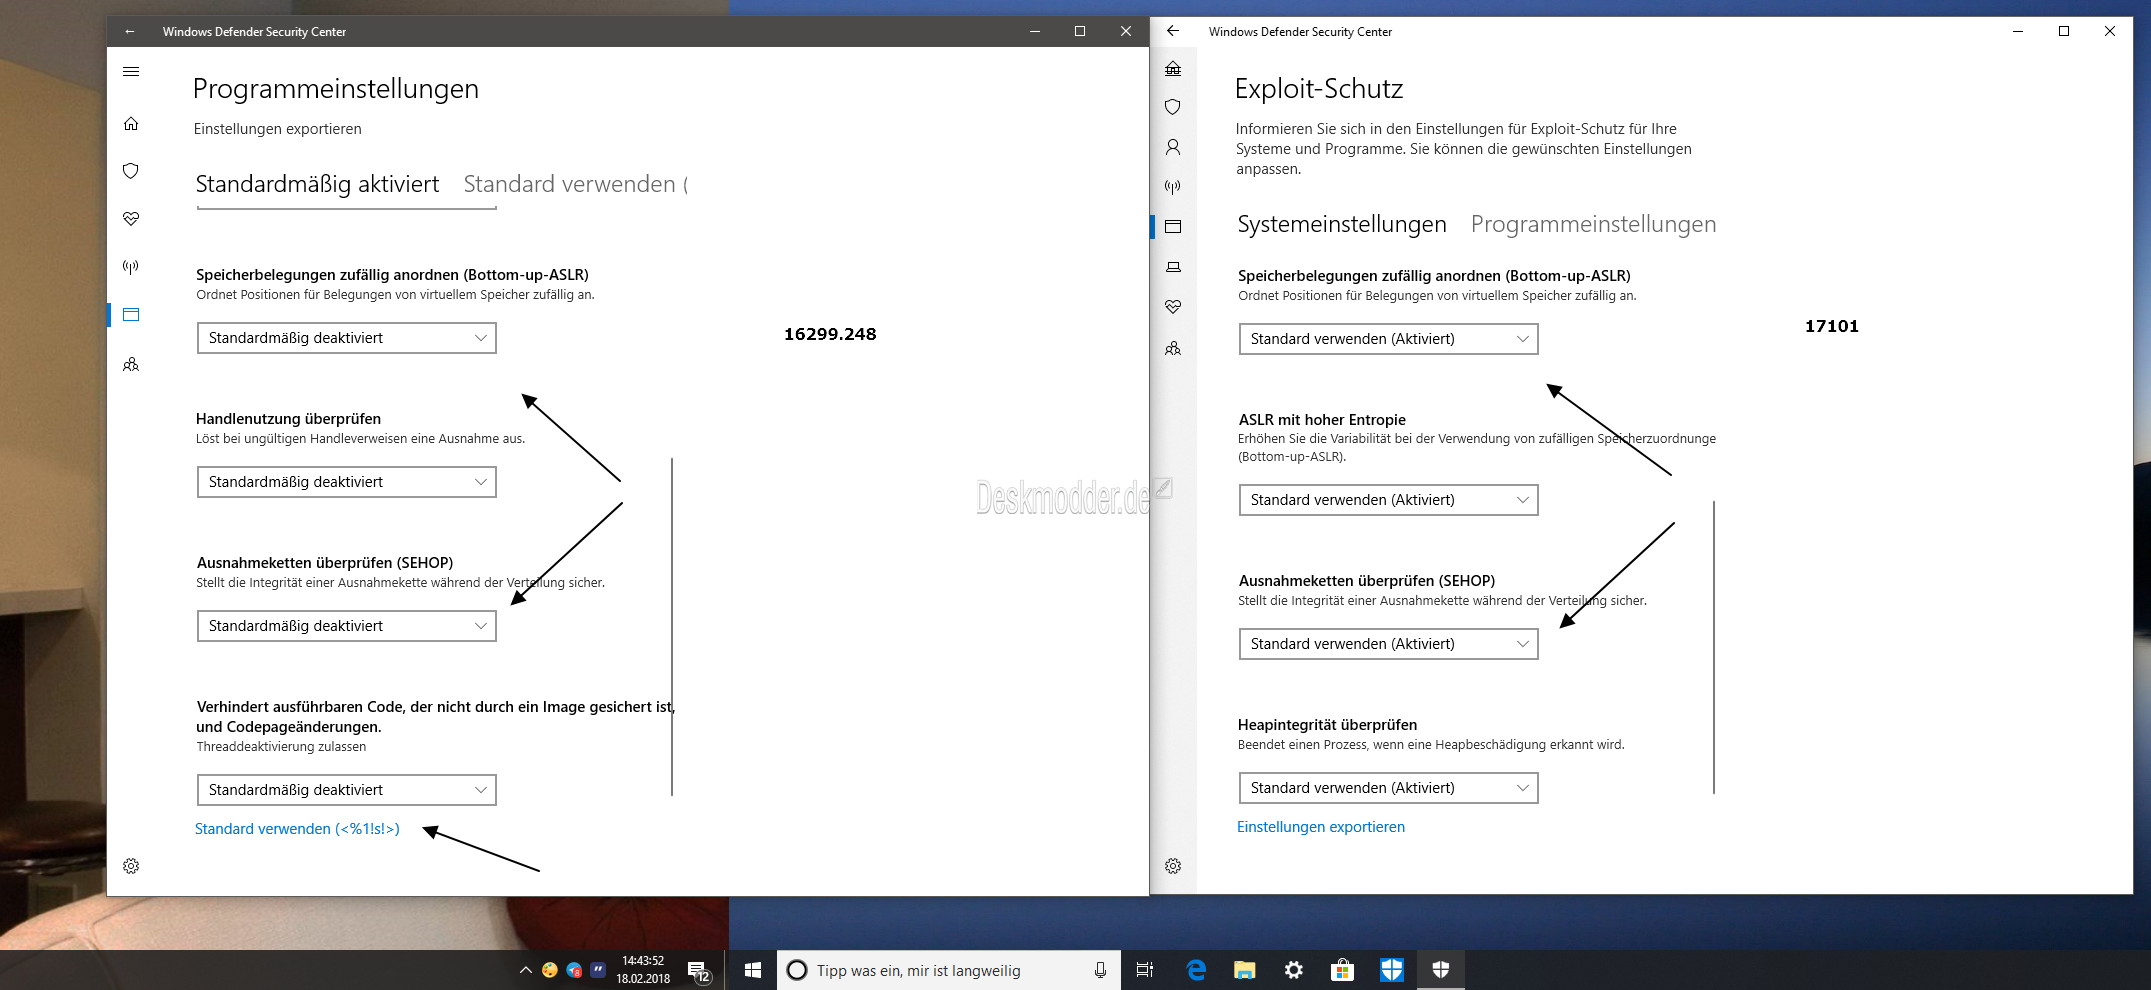The image size is (2151, 990).
Task: Open device health heart icon in left window
Action: (131, 219)
